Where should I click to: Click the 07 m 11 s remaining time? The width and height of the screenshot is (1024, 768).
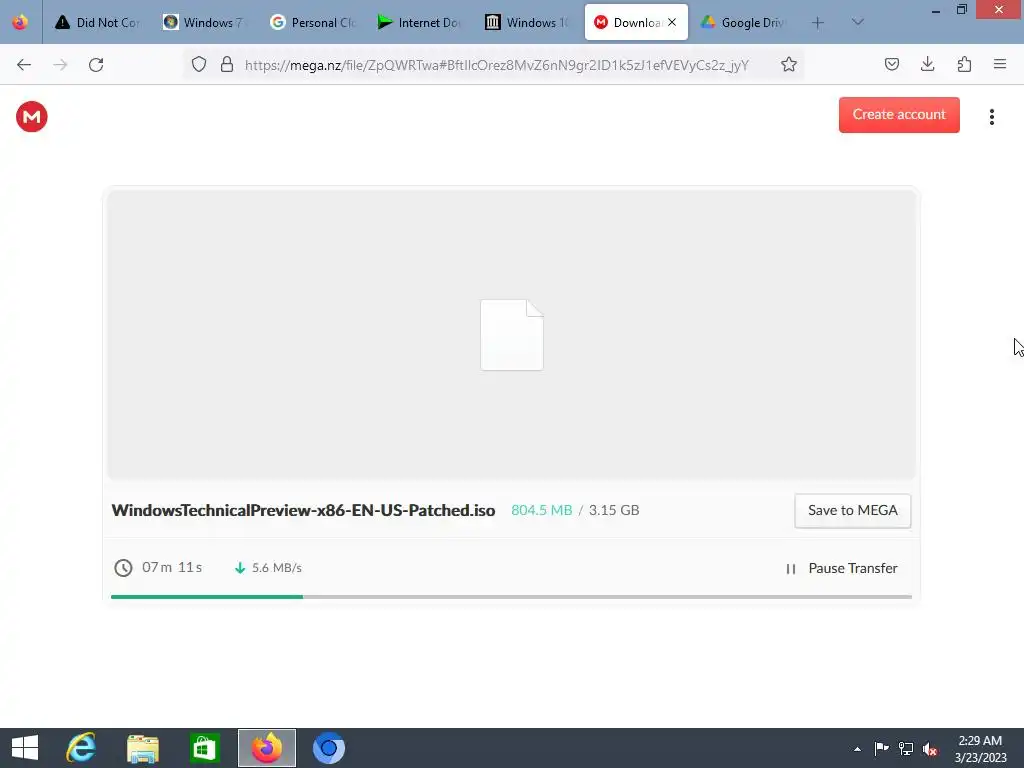click(x=172, y=568)
